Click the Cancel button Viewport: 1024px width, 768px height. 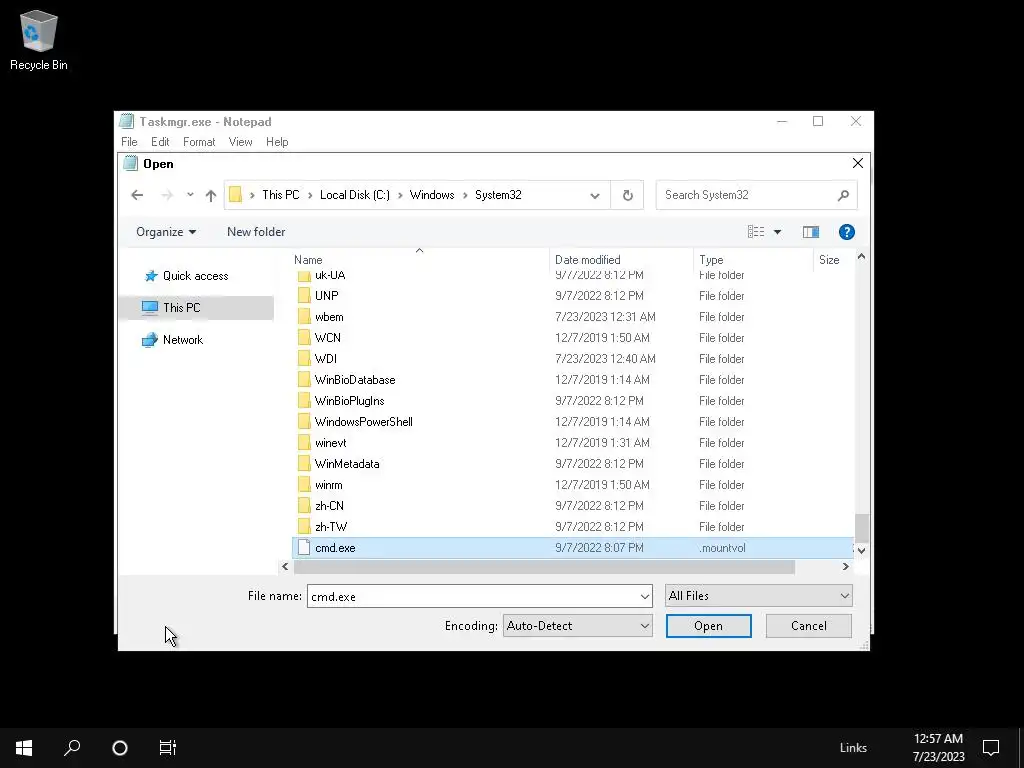[808, 626]
